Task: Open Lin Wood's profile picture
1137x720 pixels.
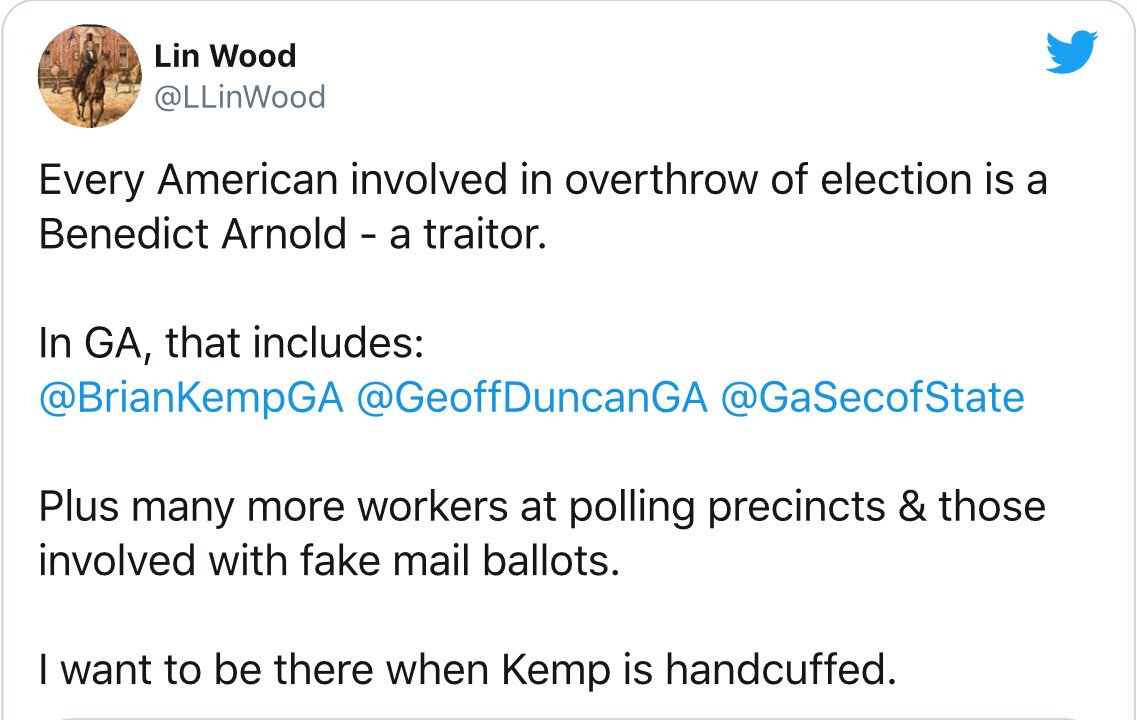Action: [x=90, y=76]
